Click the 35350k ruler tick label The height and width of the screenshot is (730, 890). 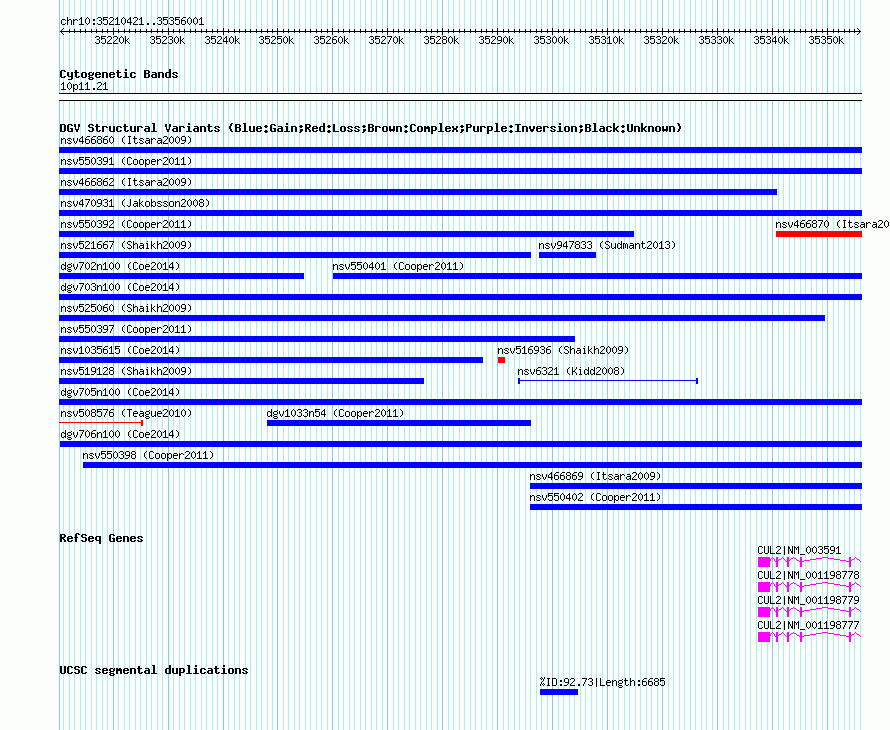tap(826, 40)
